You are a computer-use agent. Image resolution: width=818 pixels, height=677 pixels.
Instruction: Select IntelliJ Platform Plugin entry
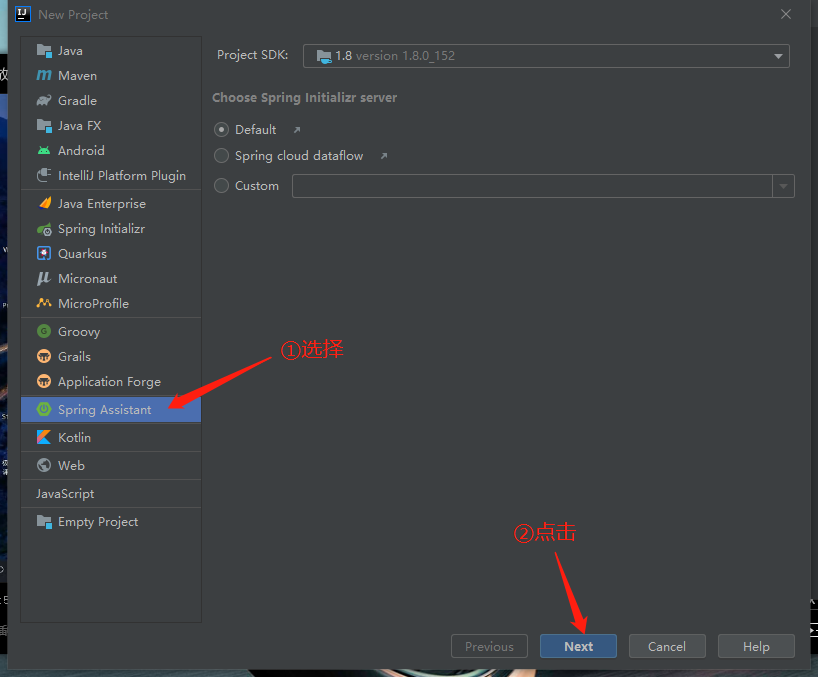tap(111, 176)
